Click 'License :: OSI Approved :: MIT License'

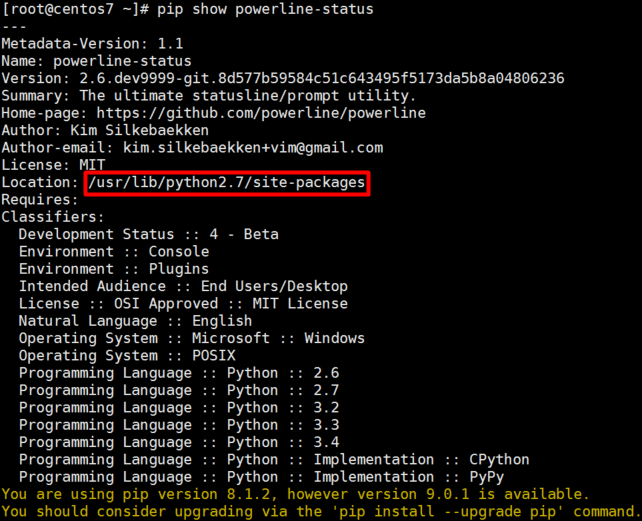coord(183,304)
